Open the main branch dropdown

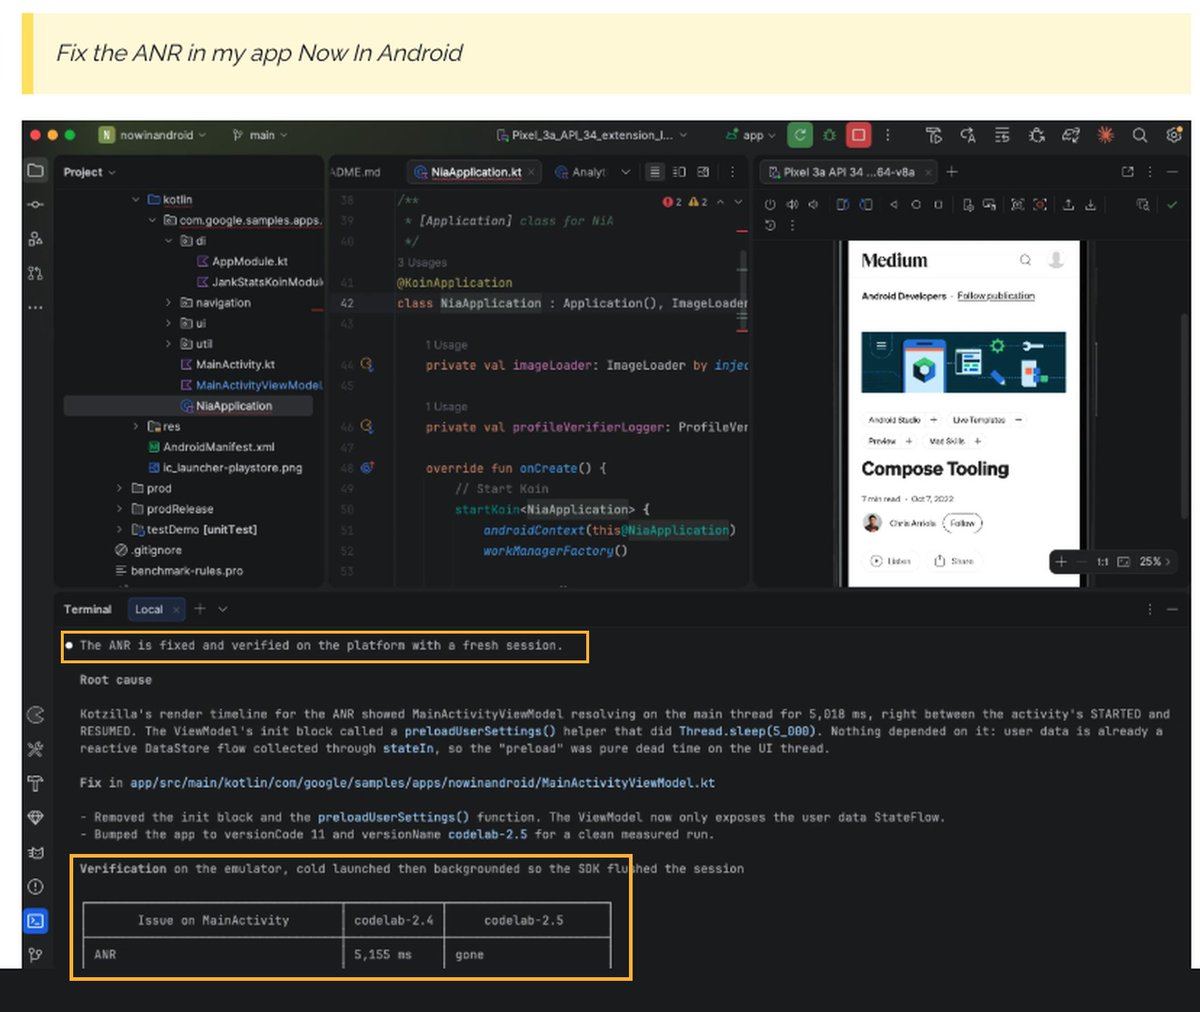click(x=260, y=135)
